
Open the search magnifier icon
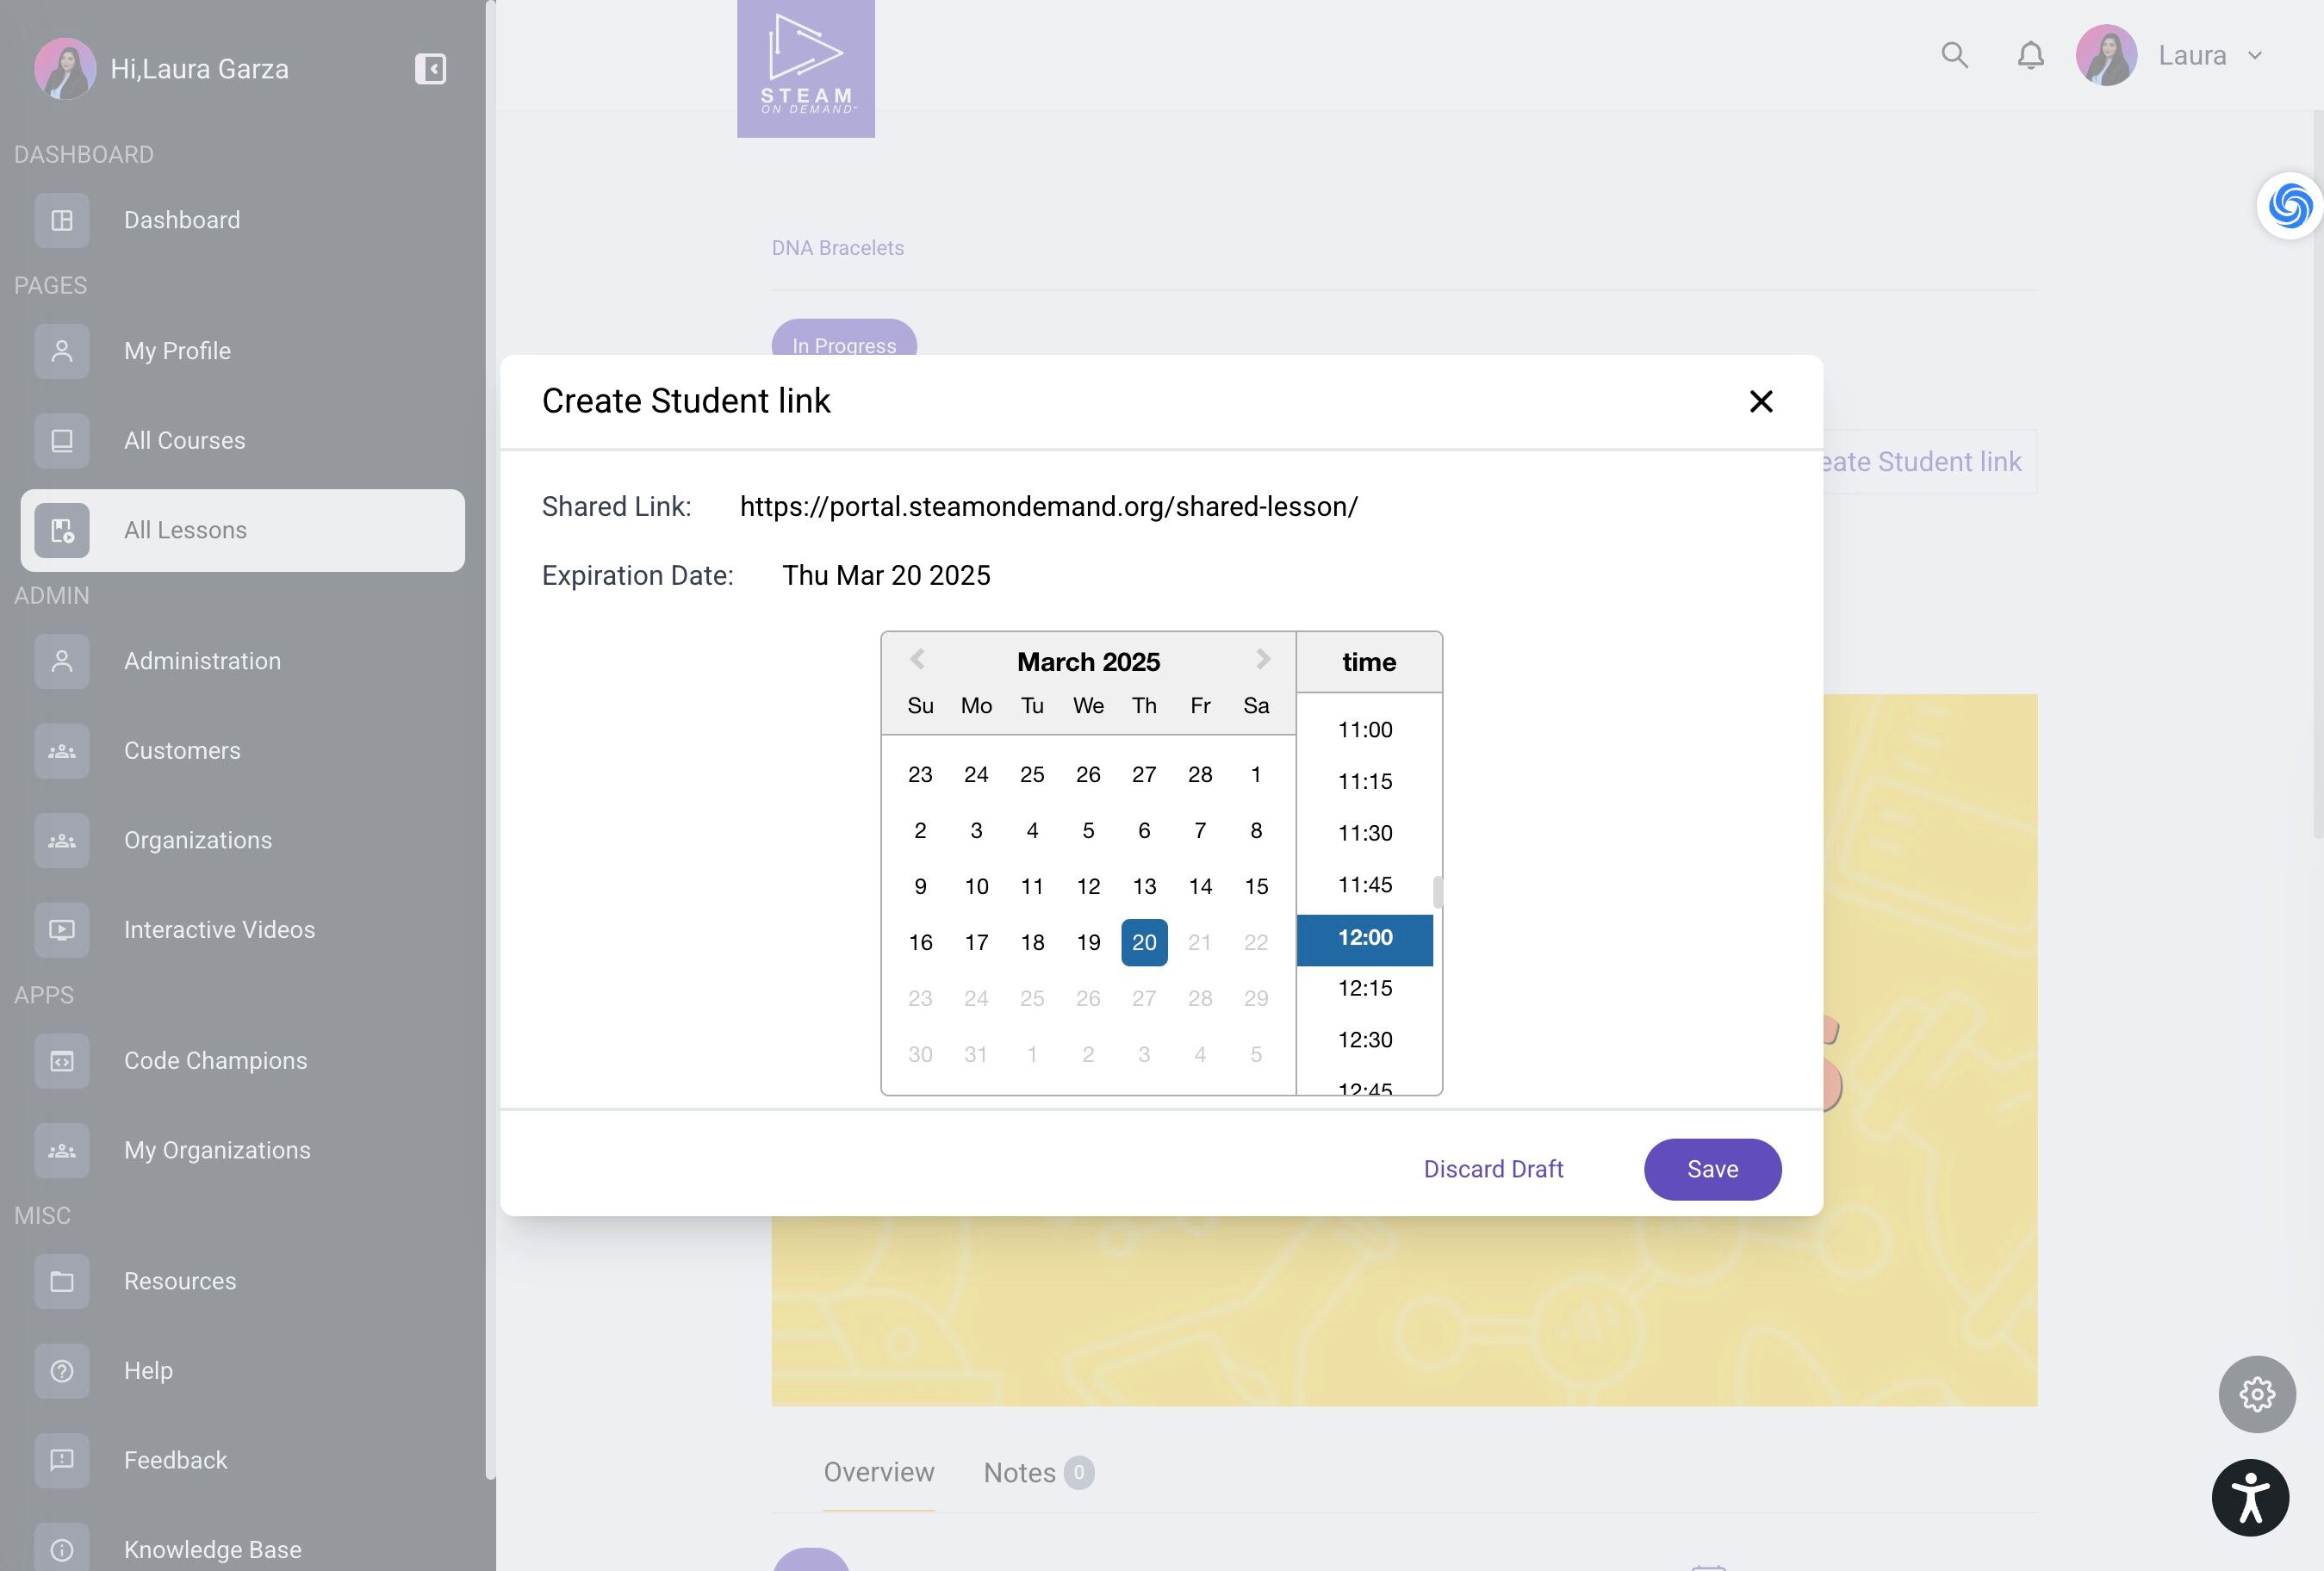1954,55
